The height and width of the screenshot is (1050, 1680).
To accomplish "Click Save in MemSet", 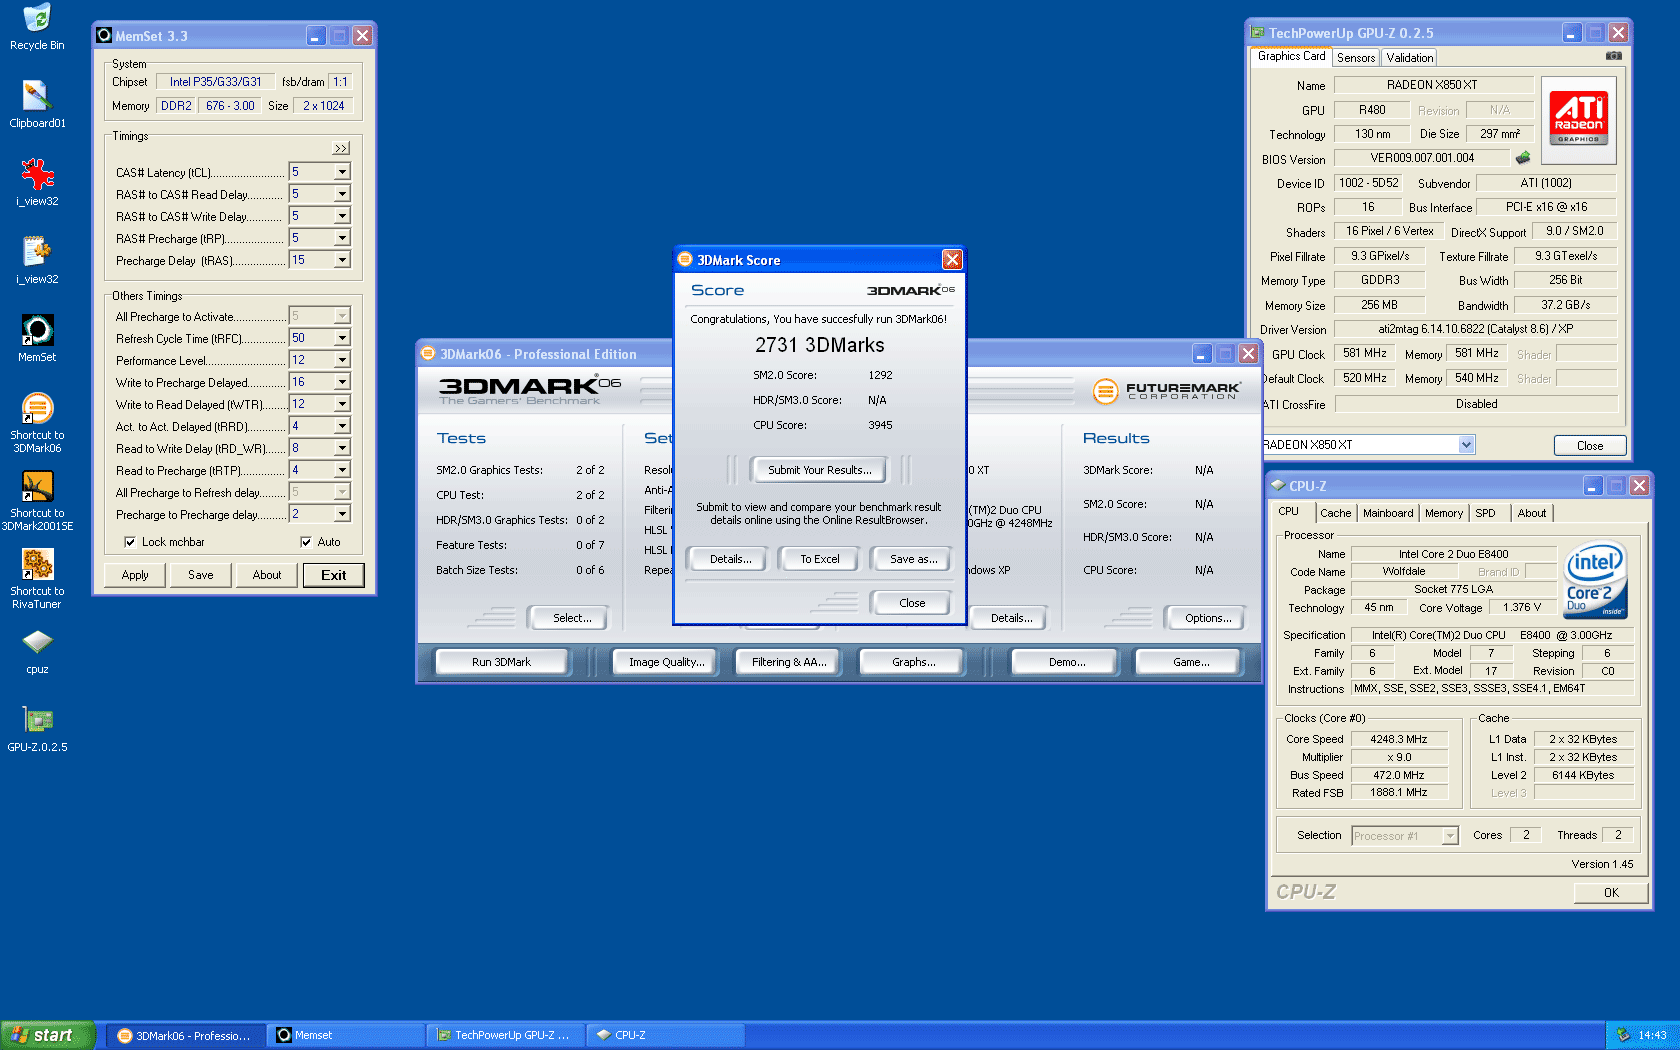I will [201, 575].
